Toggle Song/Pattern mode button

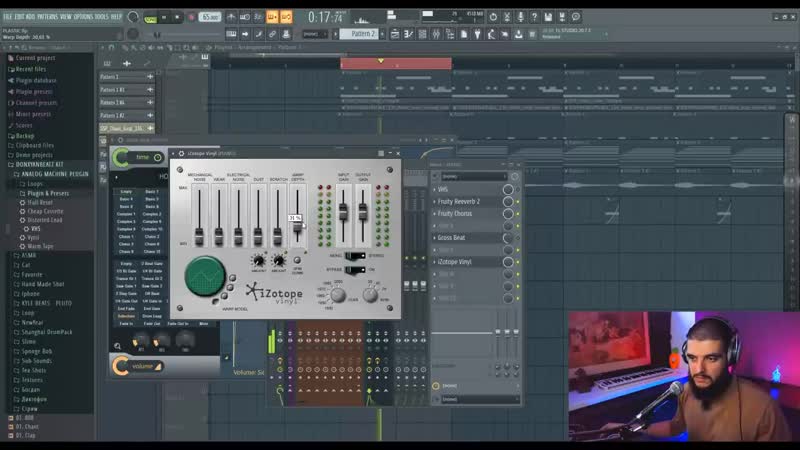(x=151, y=18)
